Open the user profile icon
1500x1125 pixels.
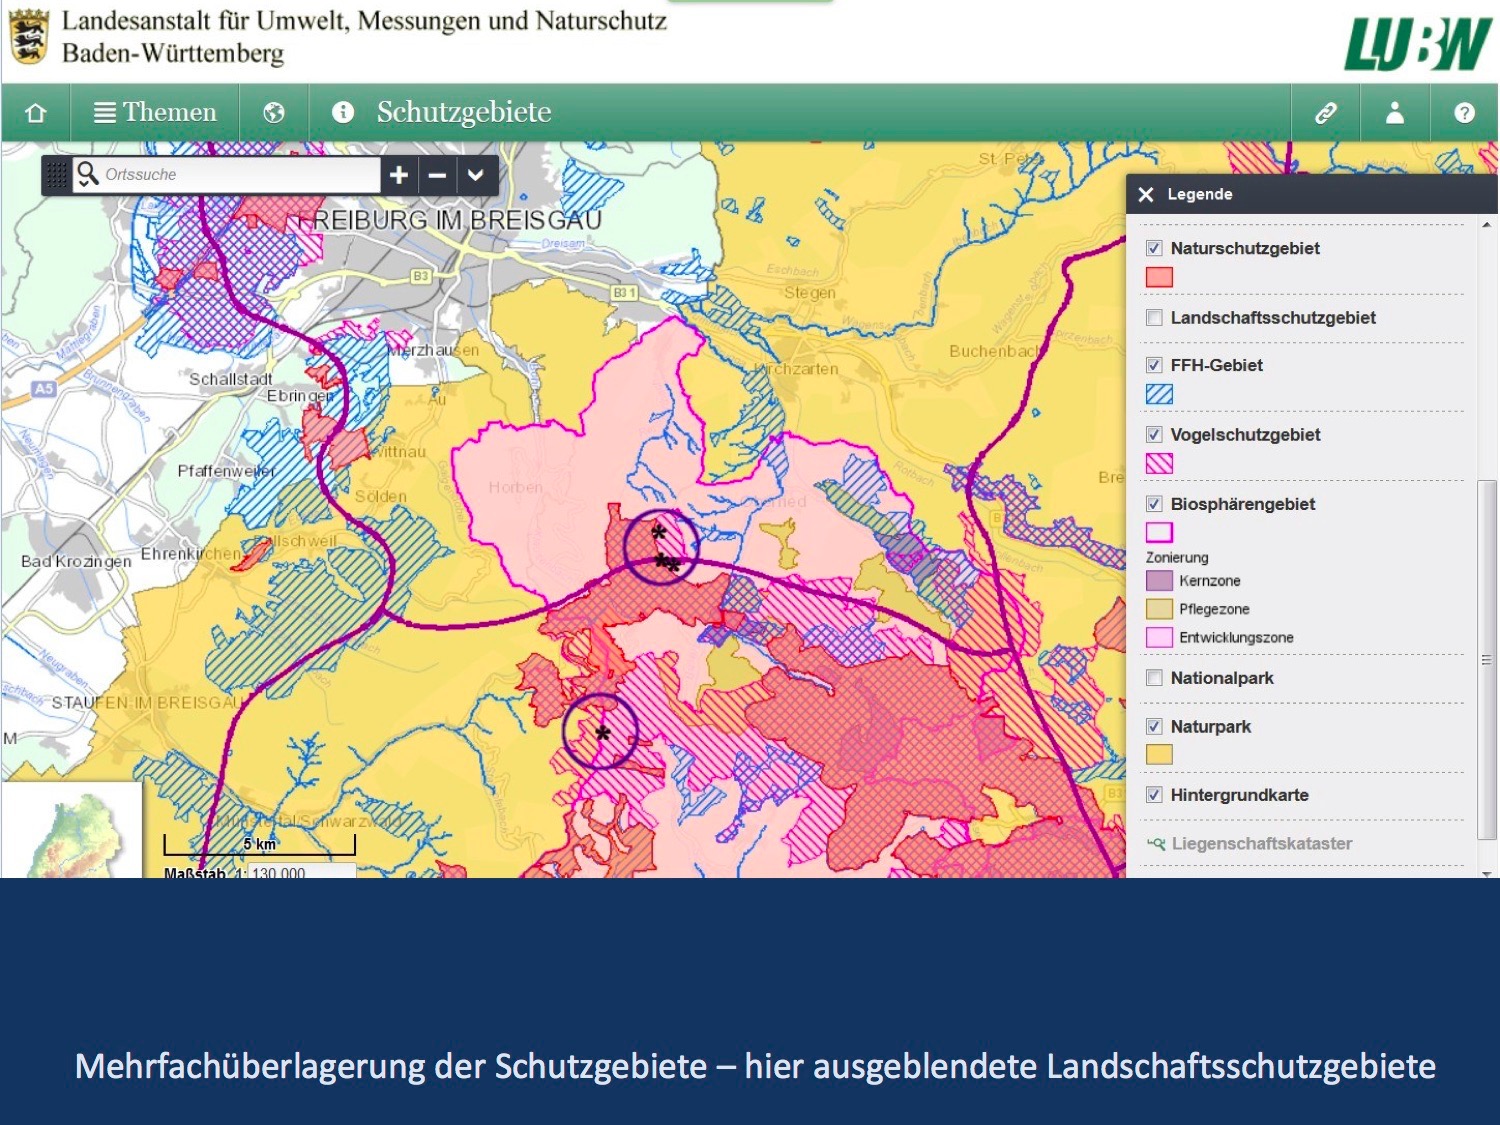tap(1395, 113)
